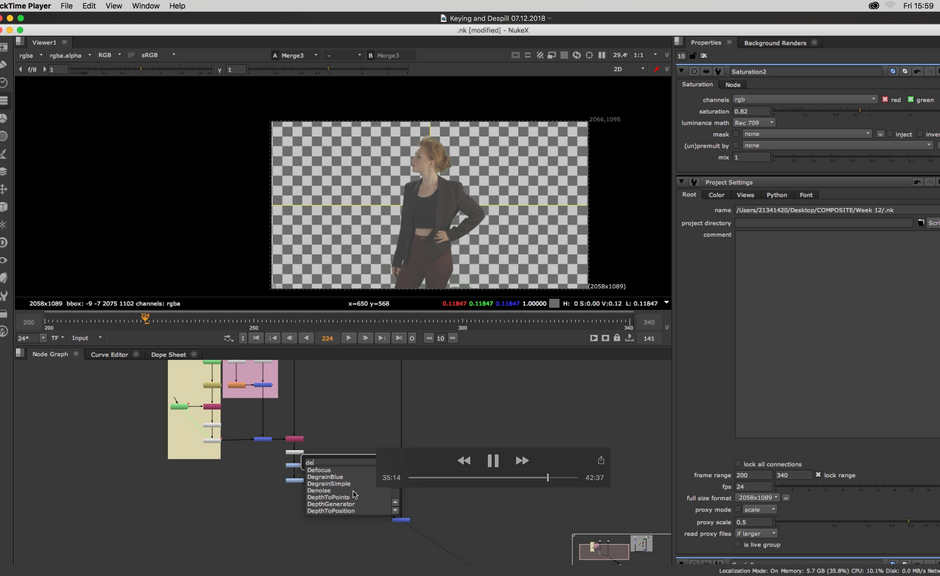Click the play forward button in the timeline
This screenshot has width=940, height=576.
349,338
